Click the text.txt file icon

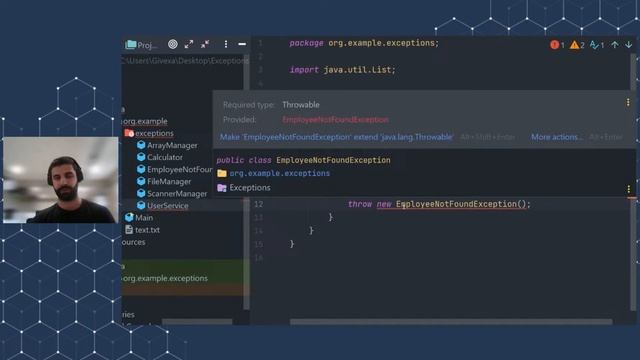[x=129, y=229]
